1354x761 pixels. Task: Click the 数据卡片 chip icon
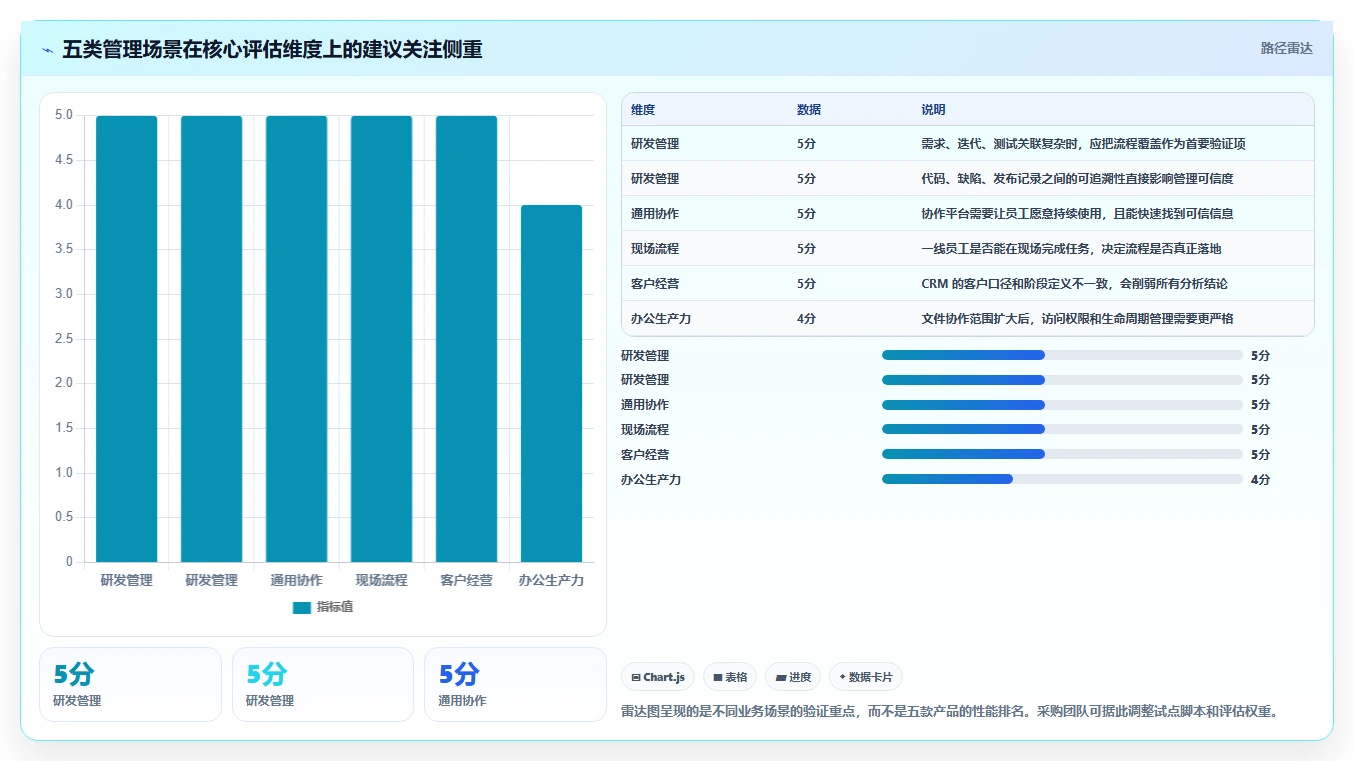(843, 677)
